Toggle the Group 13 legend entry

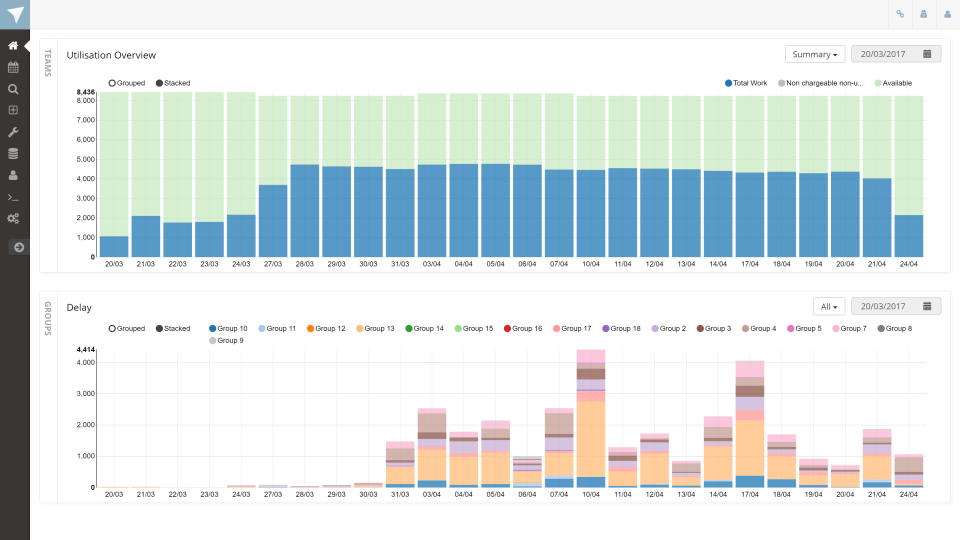point(375,328)
